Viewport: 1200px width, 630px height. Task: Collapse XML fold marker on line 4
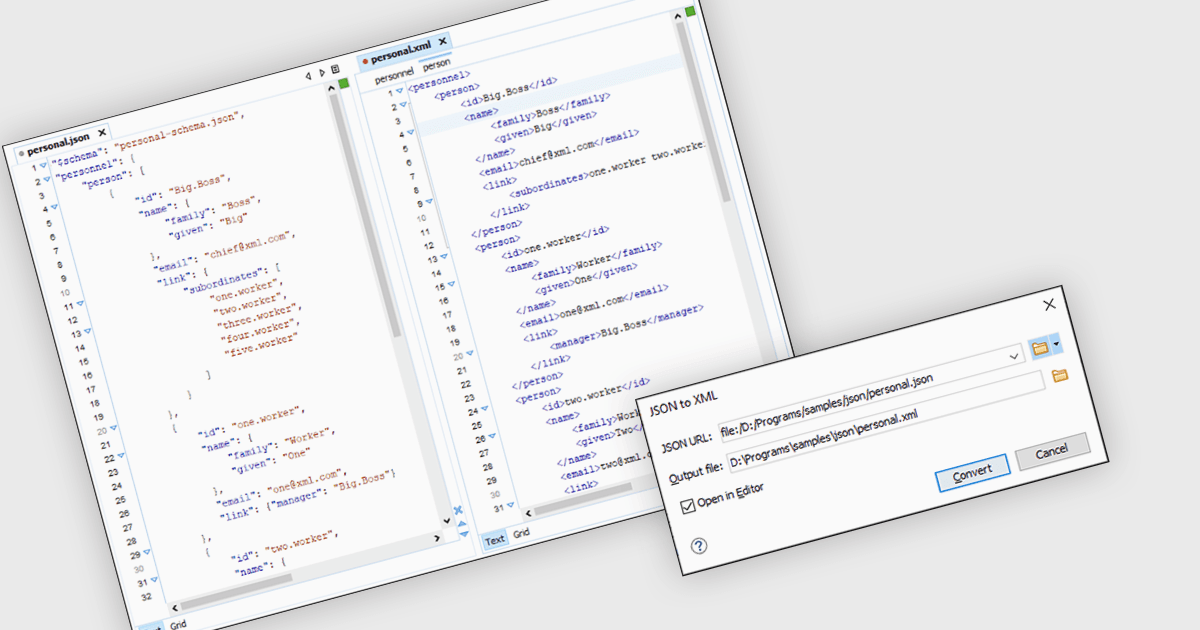coord(411,132)
